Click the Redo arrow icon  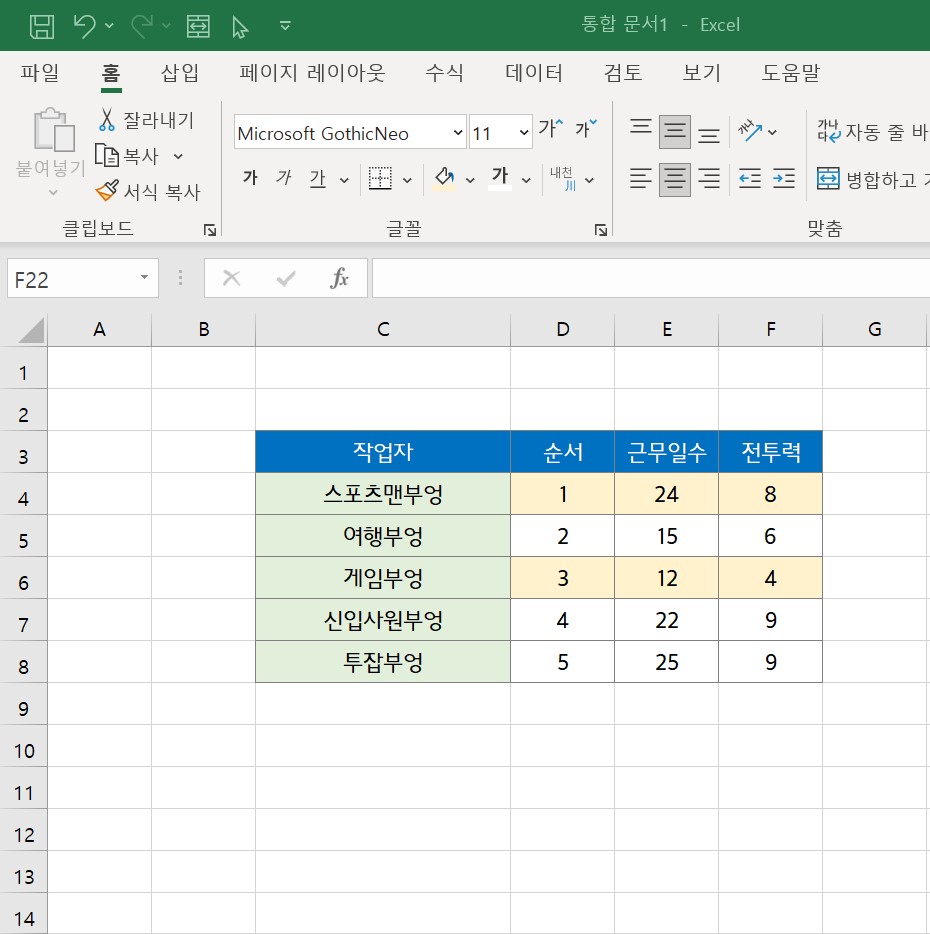(142, 26)
